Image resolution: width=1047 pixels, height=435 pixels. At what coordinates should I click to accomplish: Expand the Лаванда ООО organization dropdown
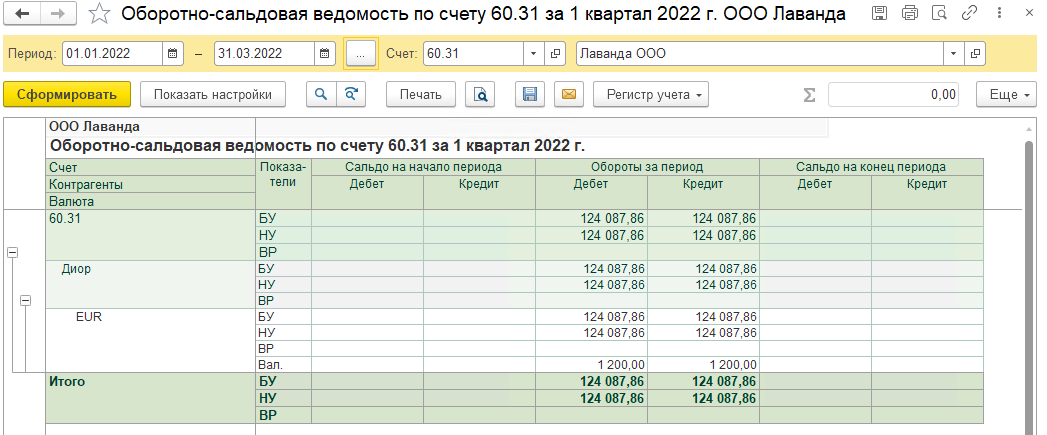click(x=953, y=53)
